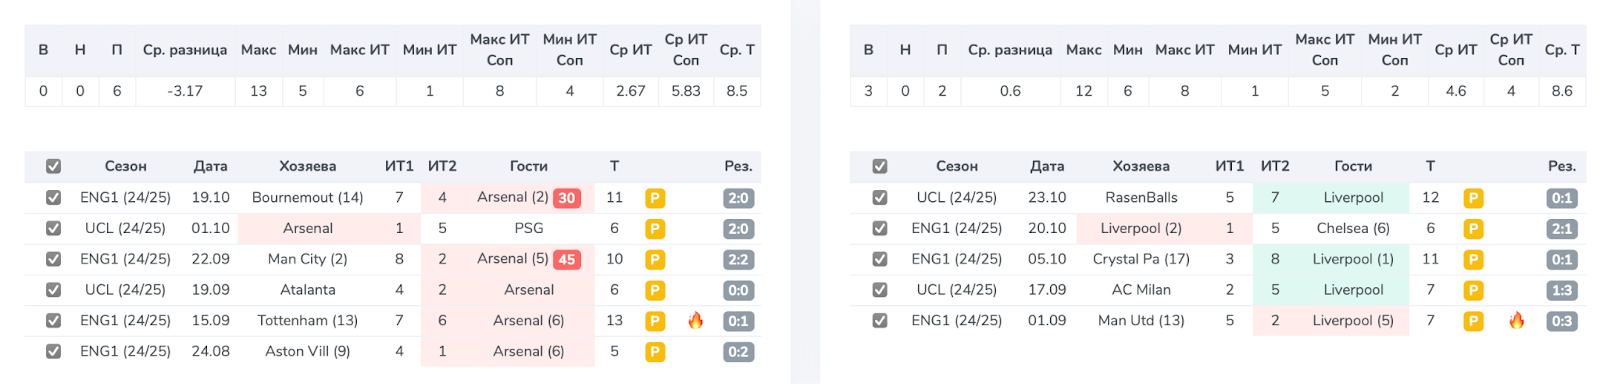Click yellow P icon in AC Milan row
1600x384 pixels.
click(1473, 290)
